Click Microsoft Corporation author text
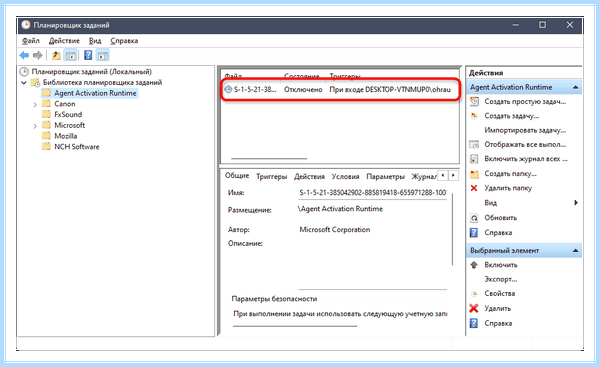 (334, 230)
